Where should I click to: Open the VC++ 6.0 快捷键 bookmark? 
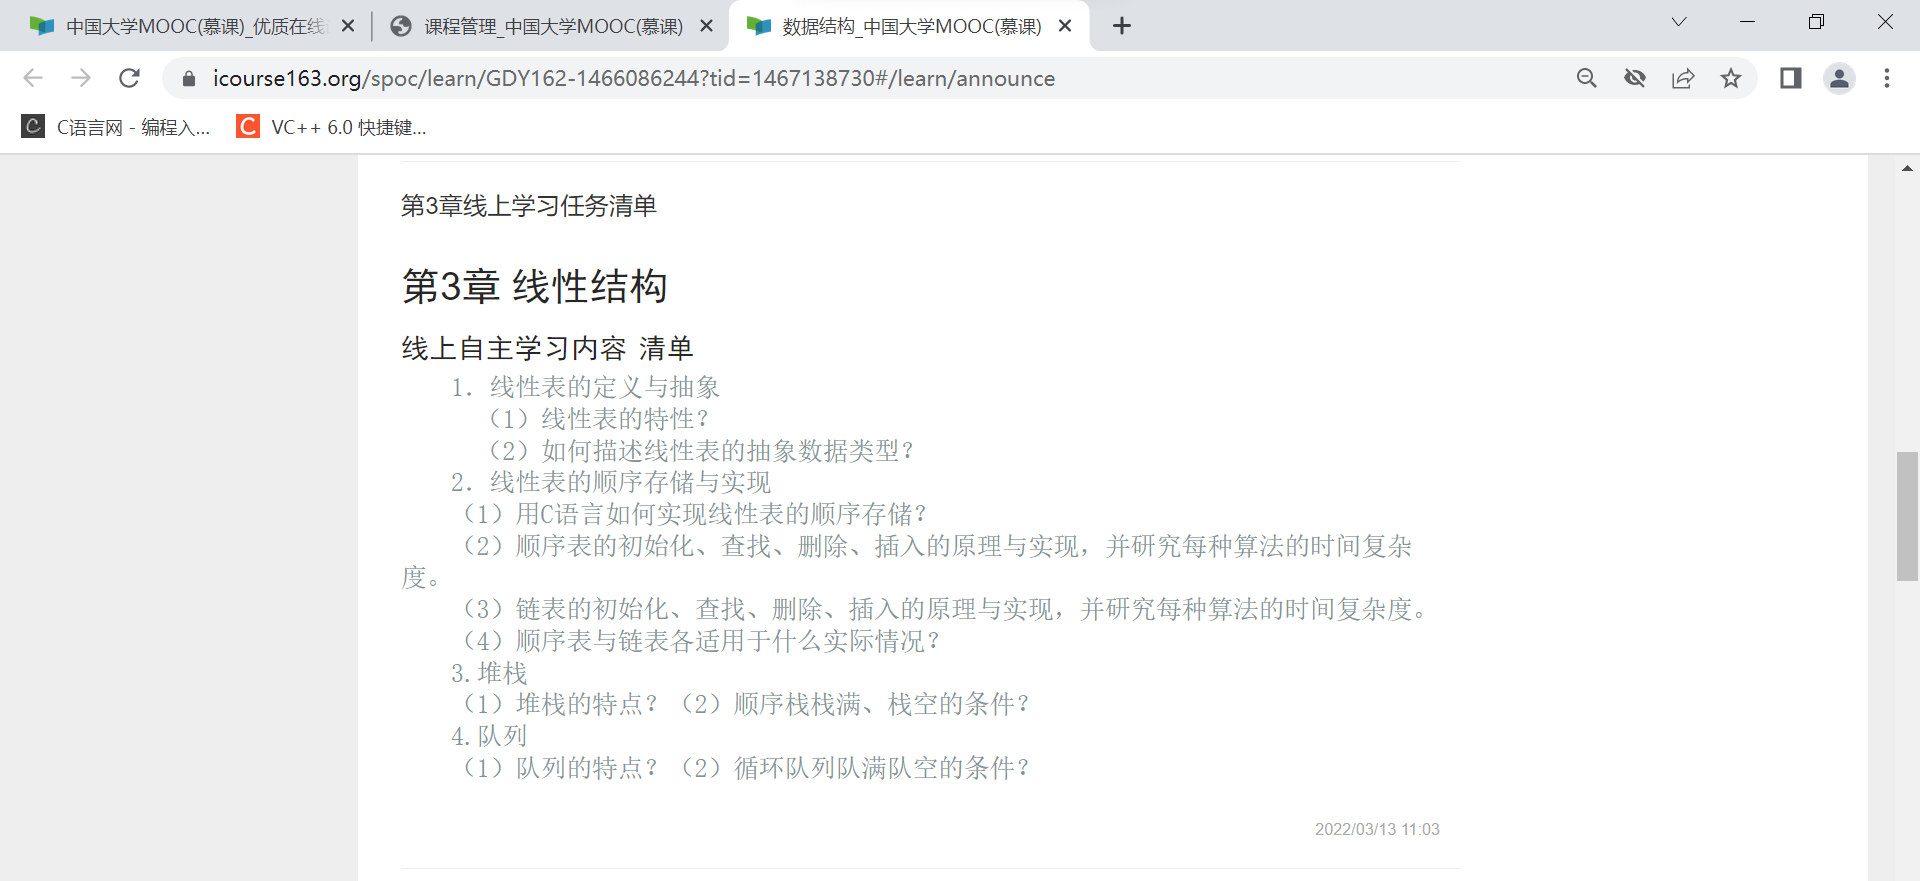(x=332, y=127)
